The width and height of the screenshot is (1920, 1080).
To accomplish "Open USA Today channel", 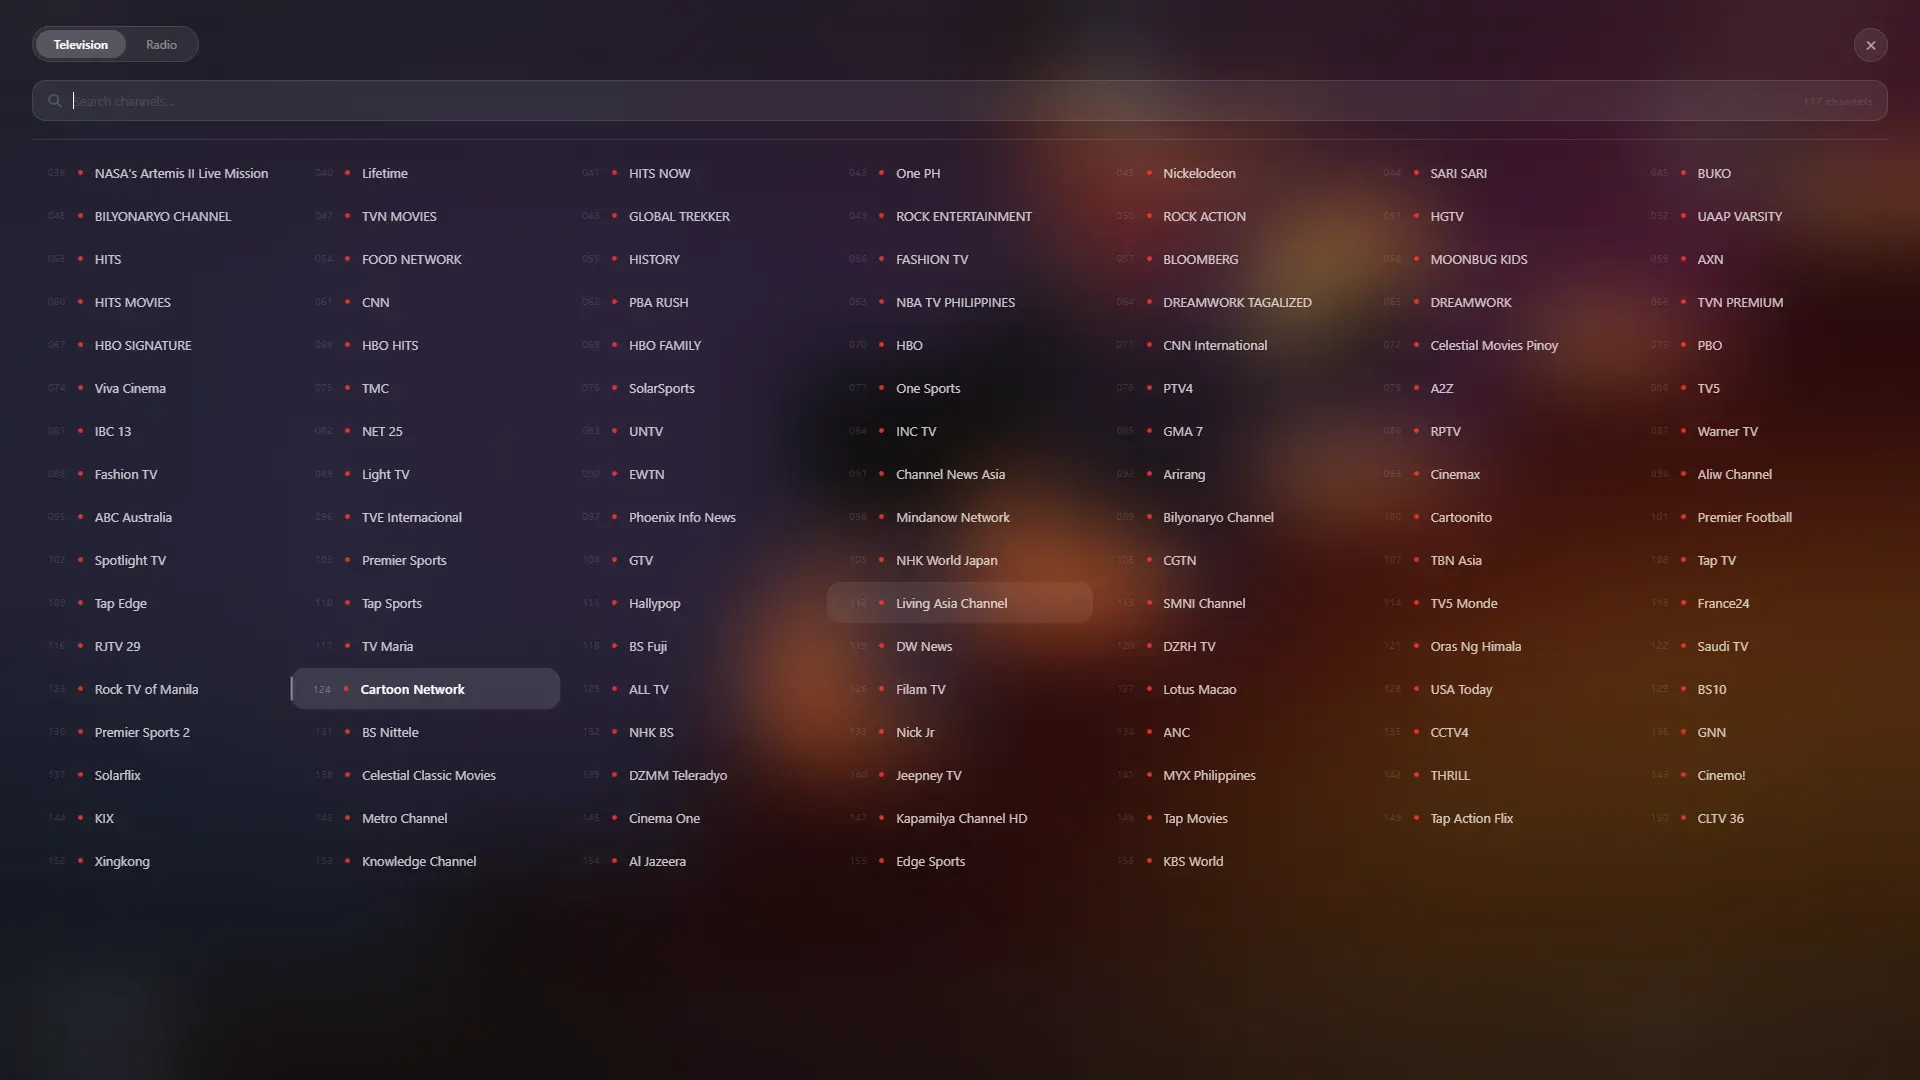I will pos(1493,689).
